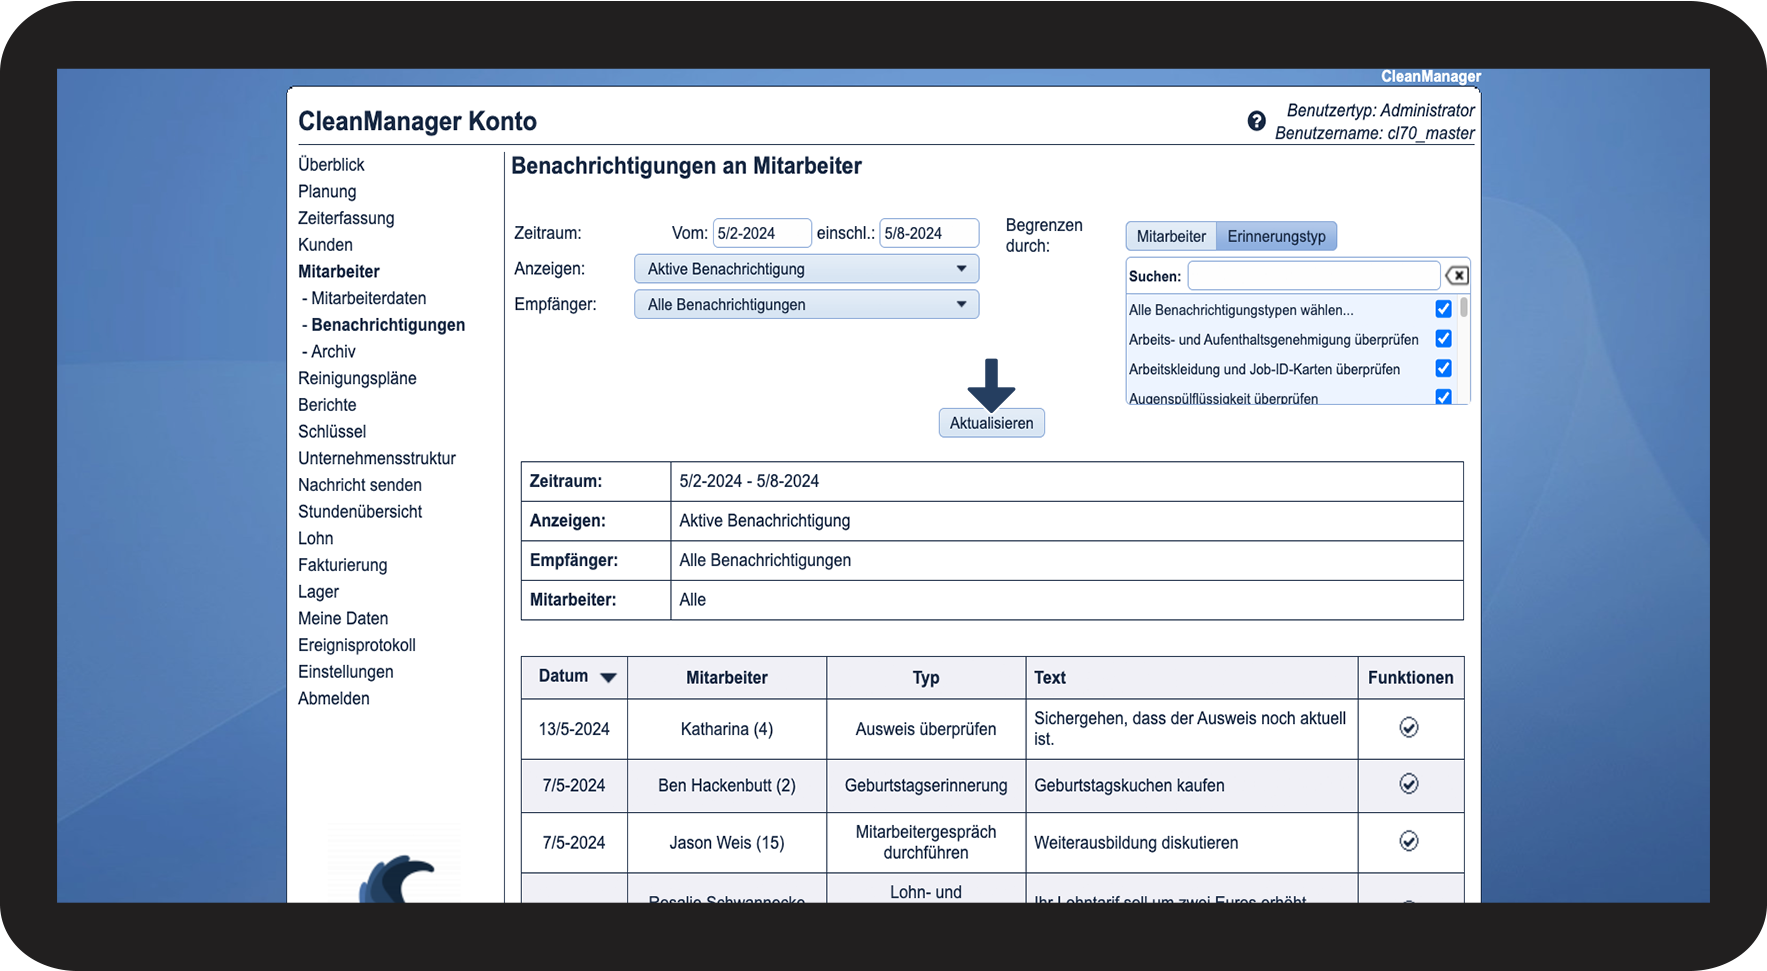
Task: Click the help question mark icon
Action: pos(1256,121)
